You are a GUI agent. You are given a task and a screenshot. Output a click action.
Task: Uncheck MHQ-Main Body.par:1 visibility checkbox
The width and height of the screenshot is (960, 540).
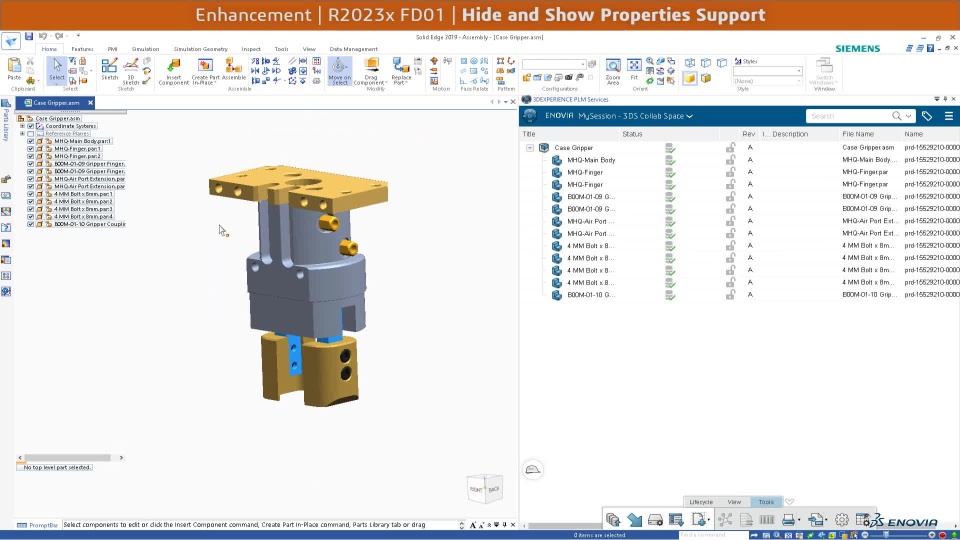point(31,141)
